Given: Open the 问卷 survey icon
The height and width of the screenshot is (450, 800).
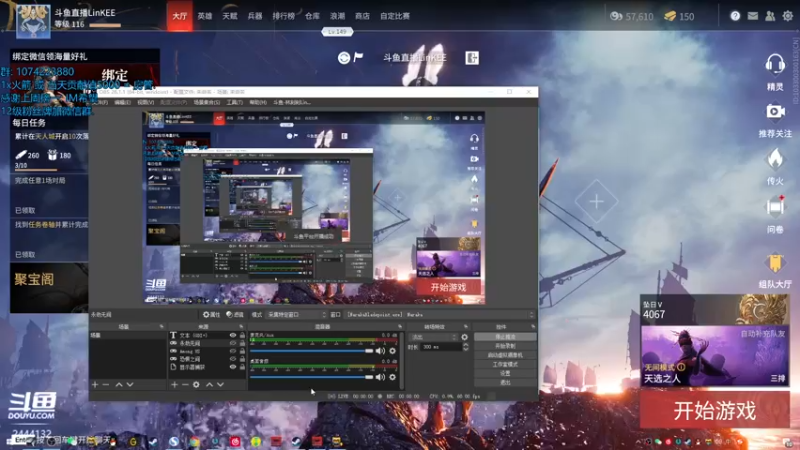Looking at the screenshot, I should pos(775,207).
